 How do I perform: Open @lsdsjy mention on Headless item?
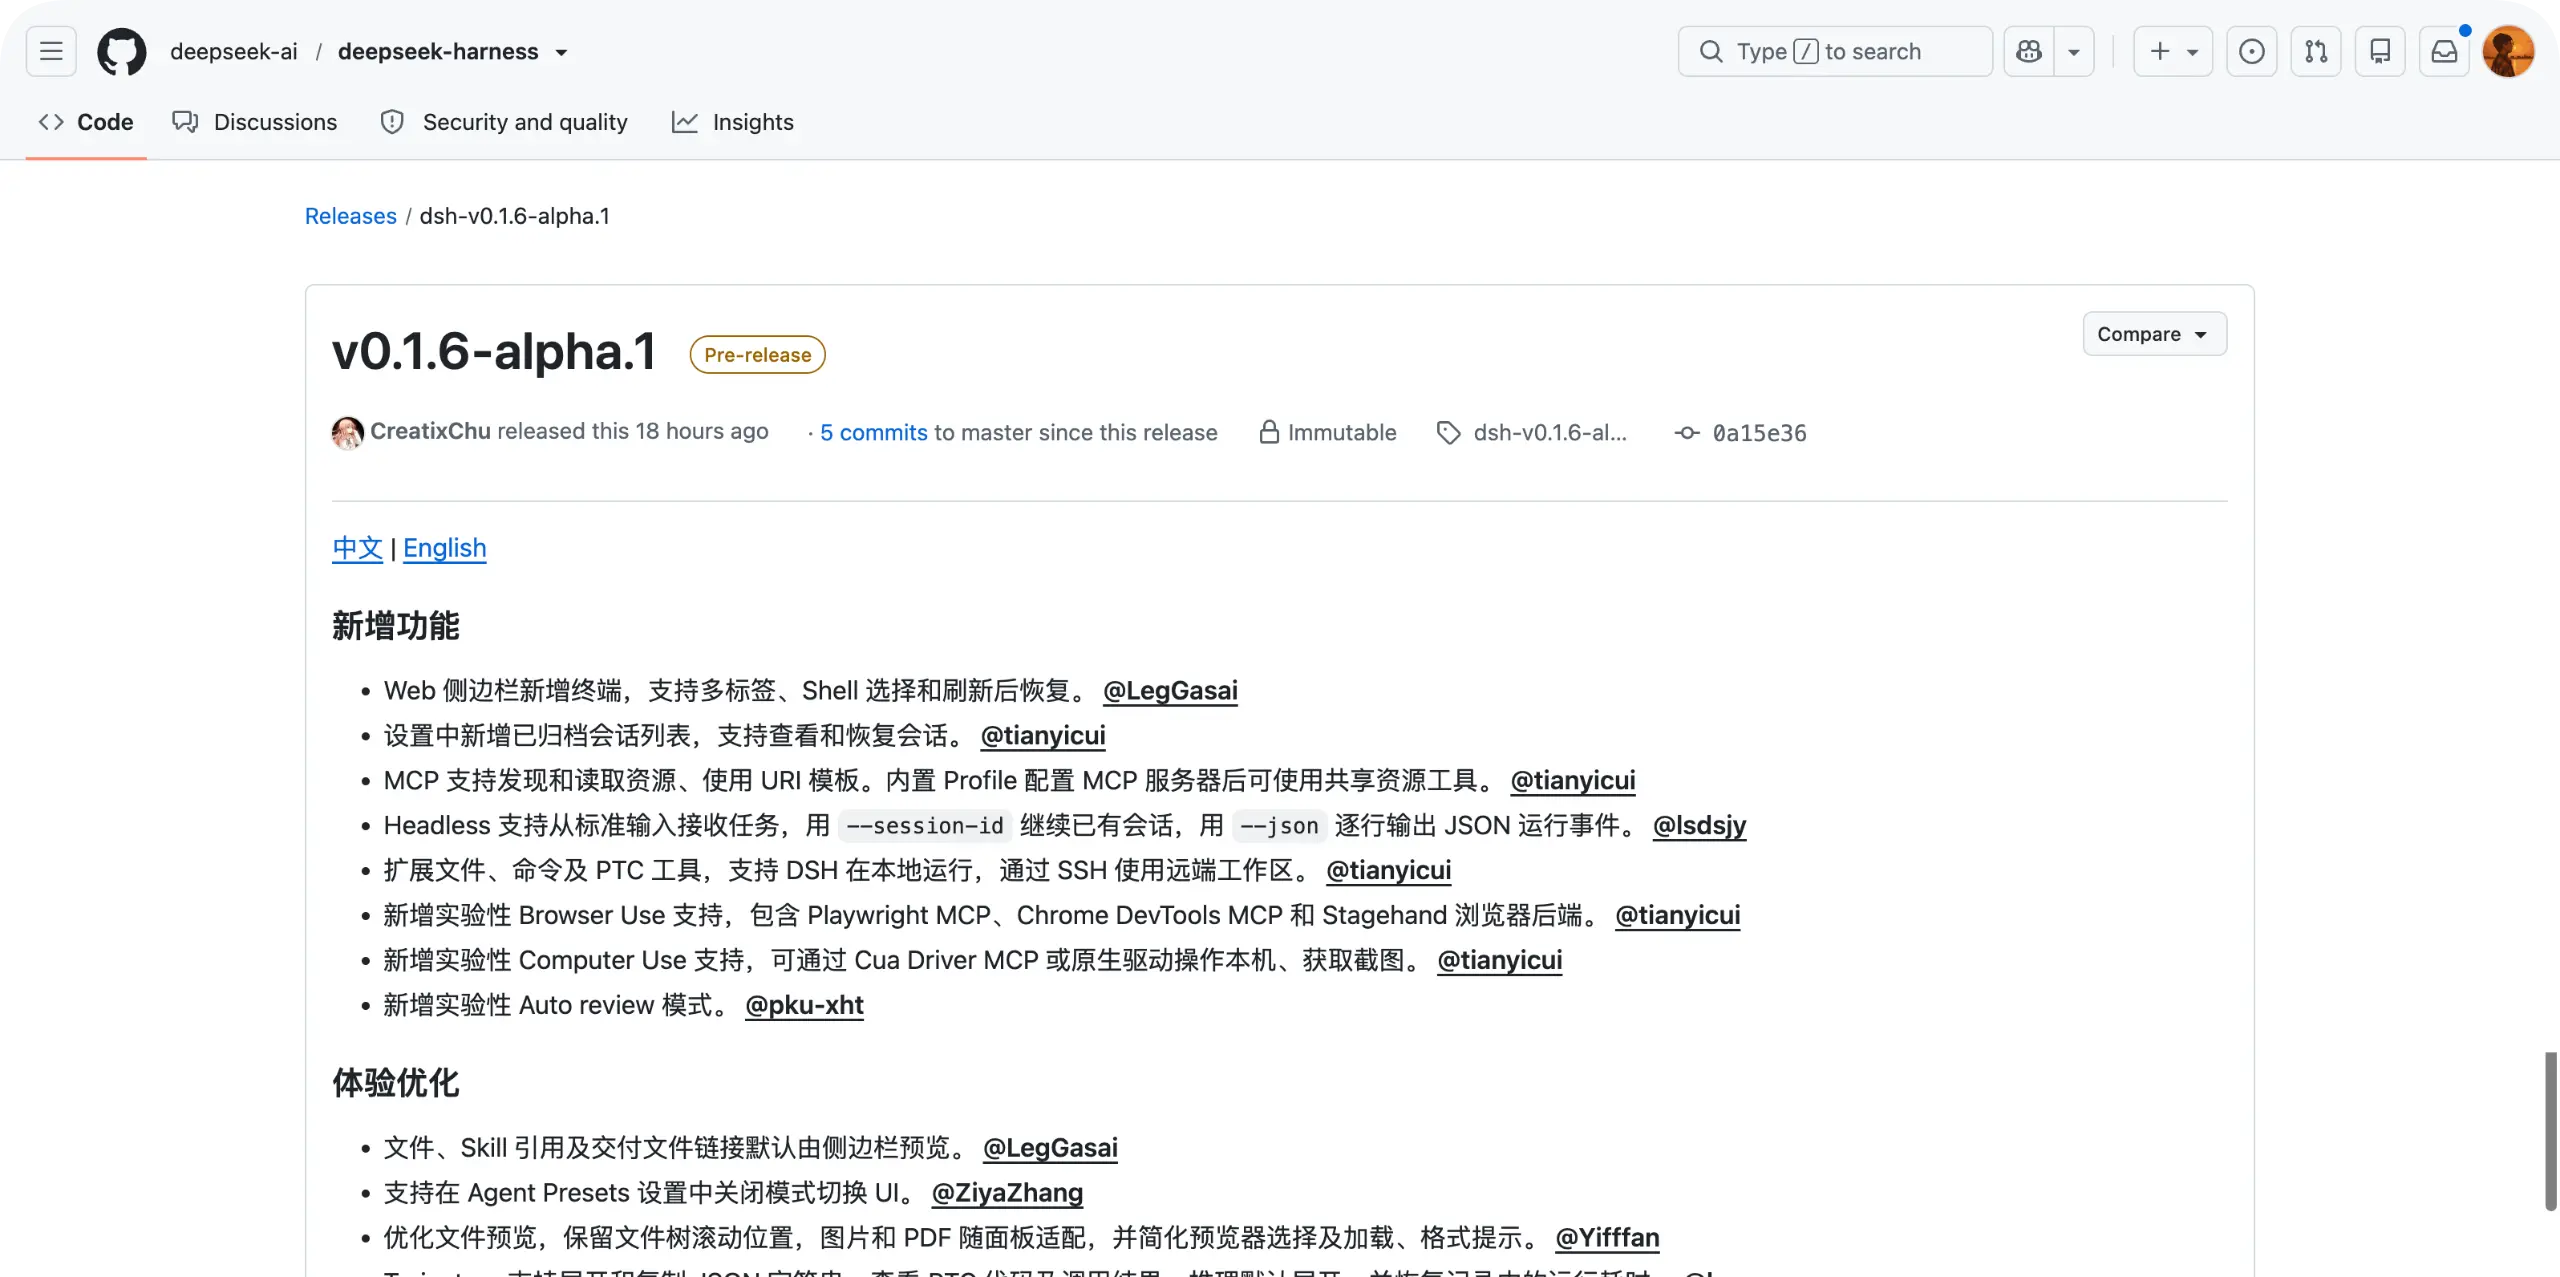click(1700, 826)
